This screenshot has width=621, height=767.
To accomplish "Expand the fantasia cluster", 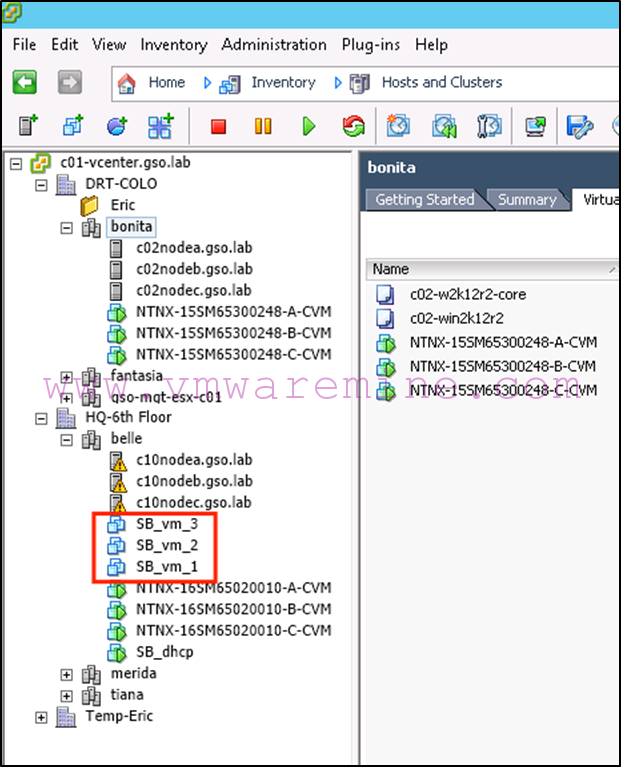I will 66,377.
